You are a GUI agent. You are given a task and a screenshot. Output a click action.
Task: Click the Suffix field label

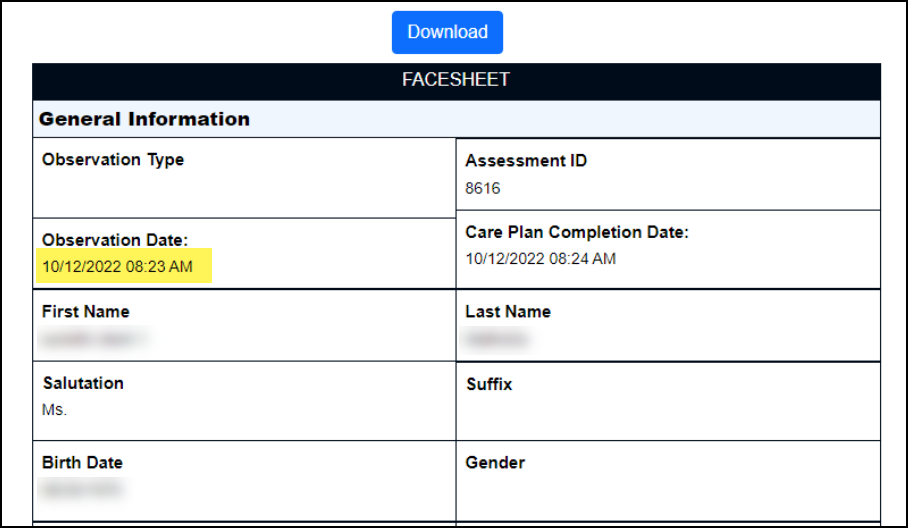[x=489, y=383]
